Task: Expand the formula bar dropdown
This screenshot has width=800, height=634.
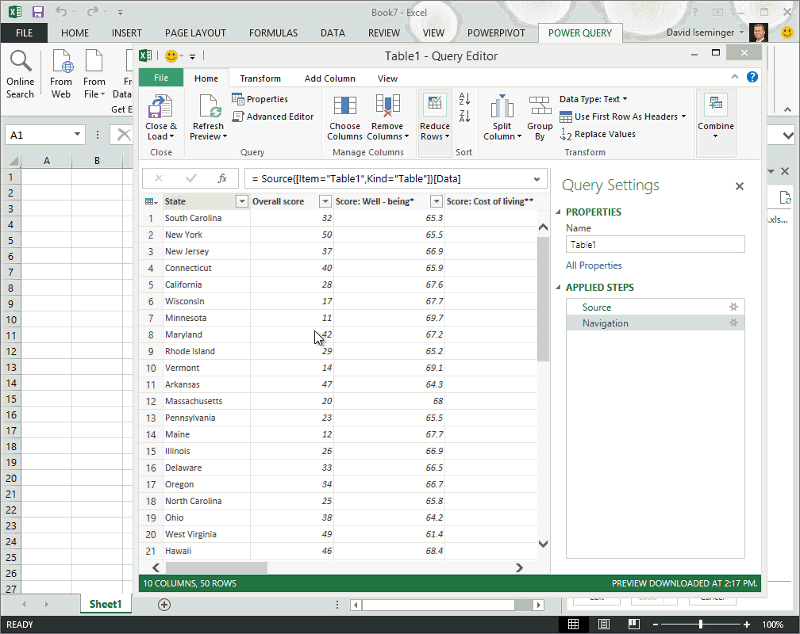Action: click(537, 179)
